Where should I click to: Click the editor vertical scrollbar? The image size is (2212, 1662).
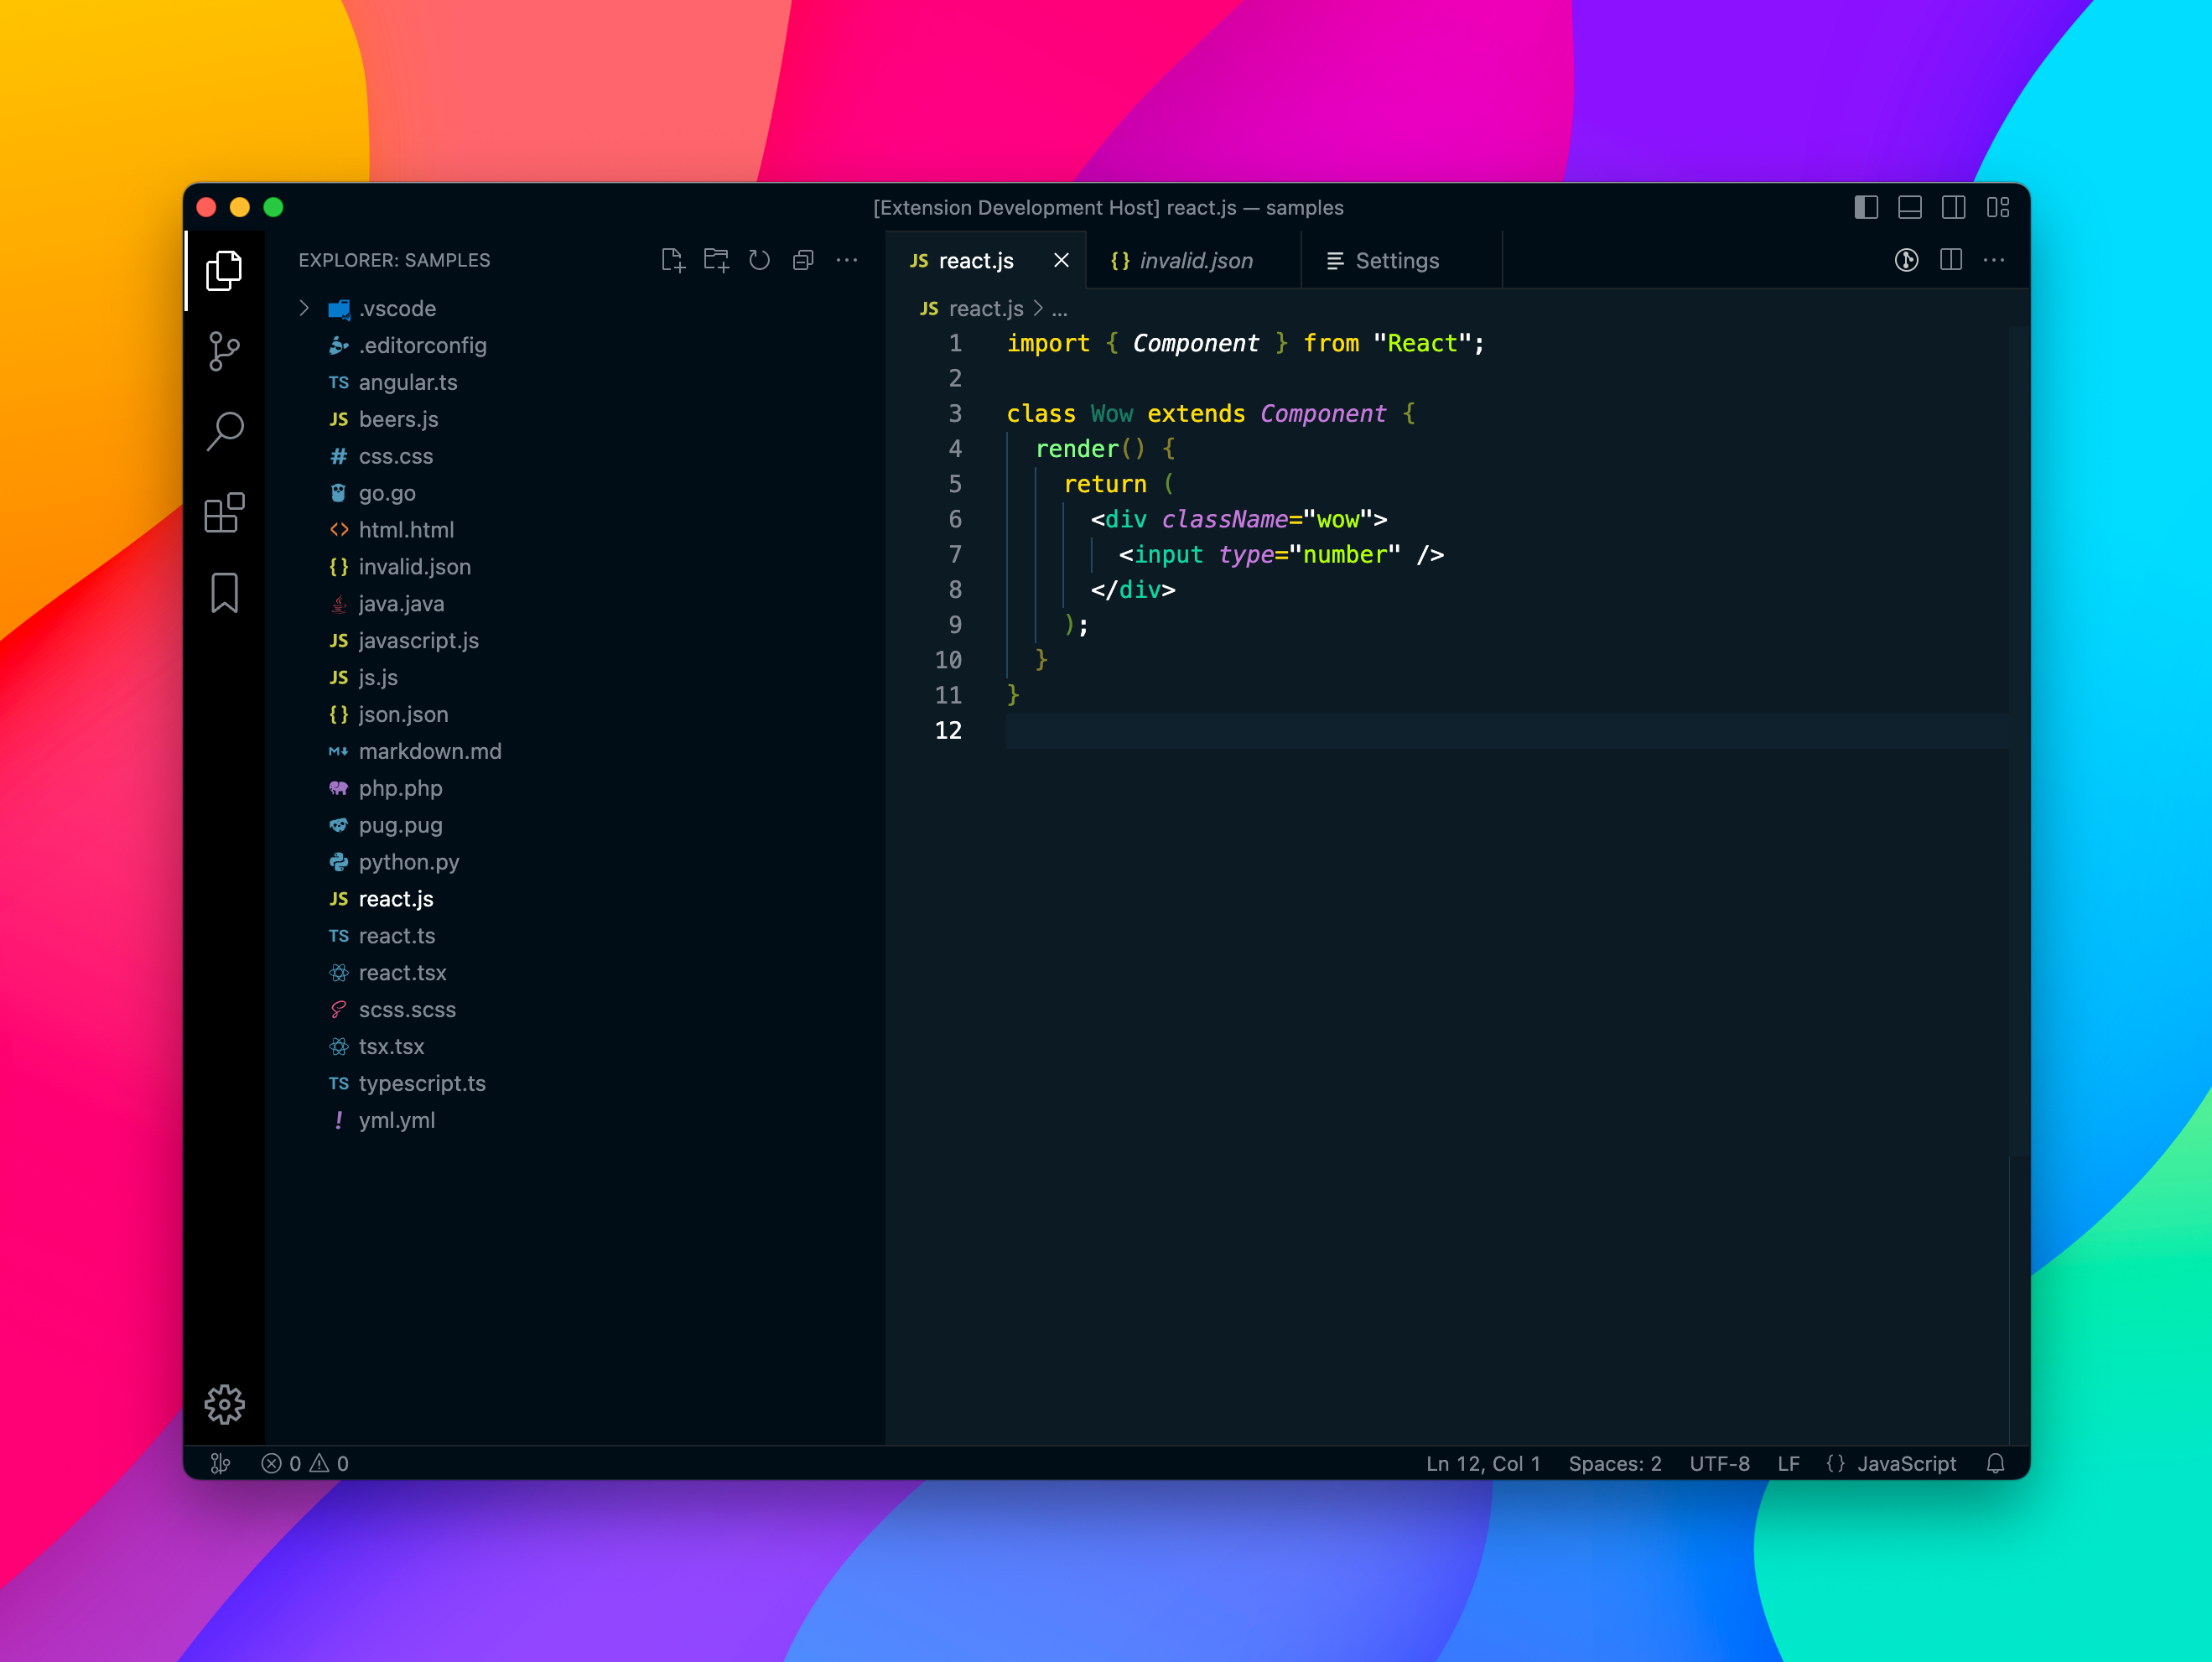coord(2019,740)
